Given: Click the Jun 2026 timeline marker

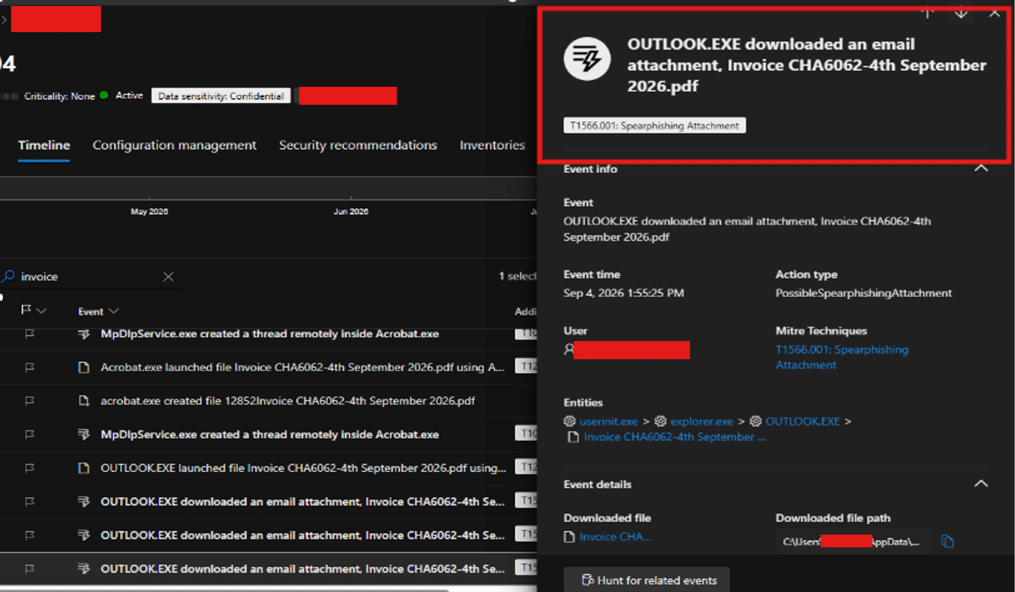Looking at the screenshot, I should coord(351,211).
